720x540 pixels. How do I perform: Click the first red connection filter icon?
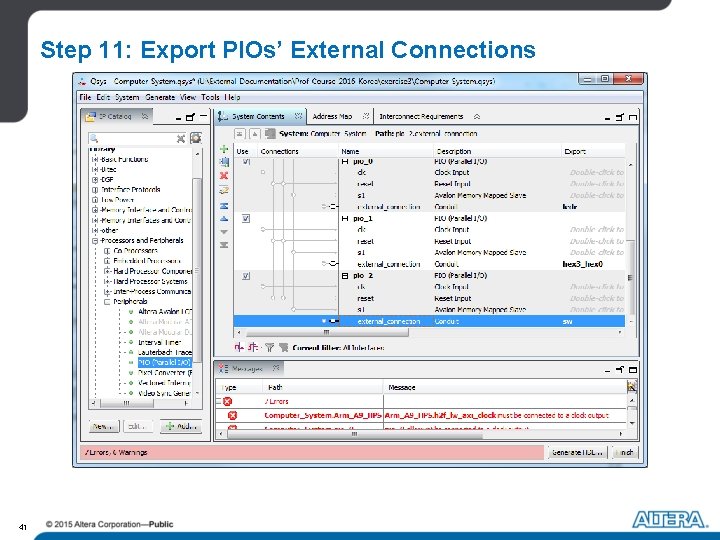(239, 348)
